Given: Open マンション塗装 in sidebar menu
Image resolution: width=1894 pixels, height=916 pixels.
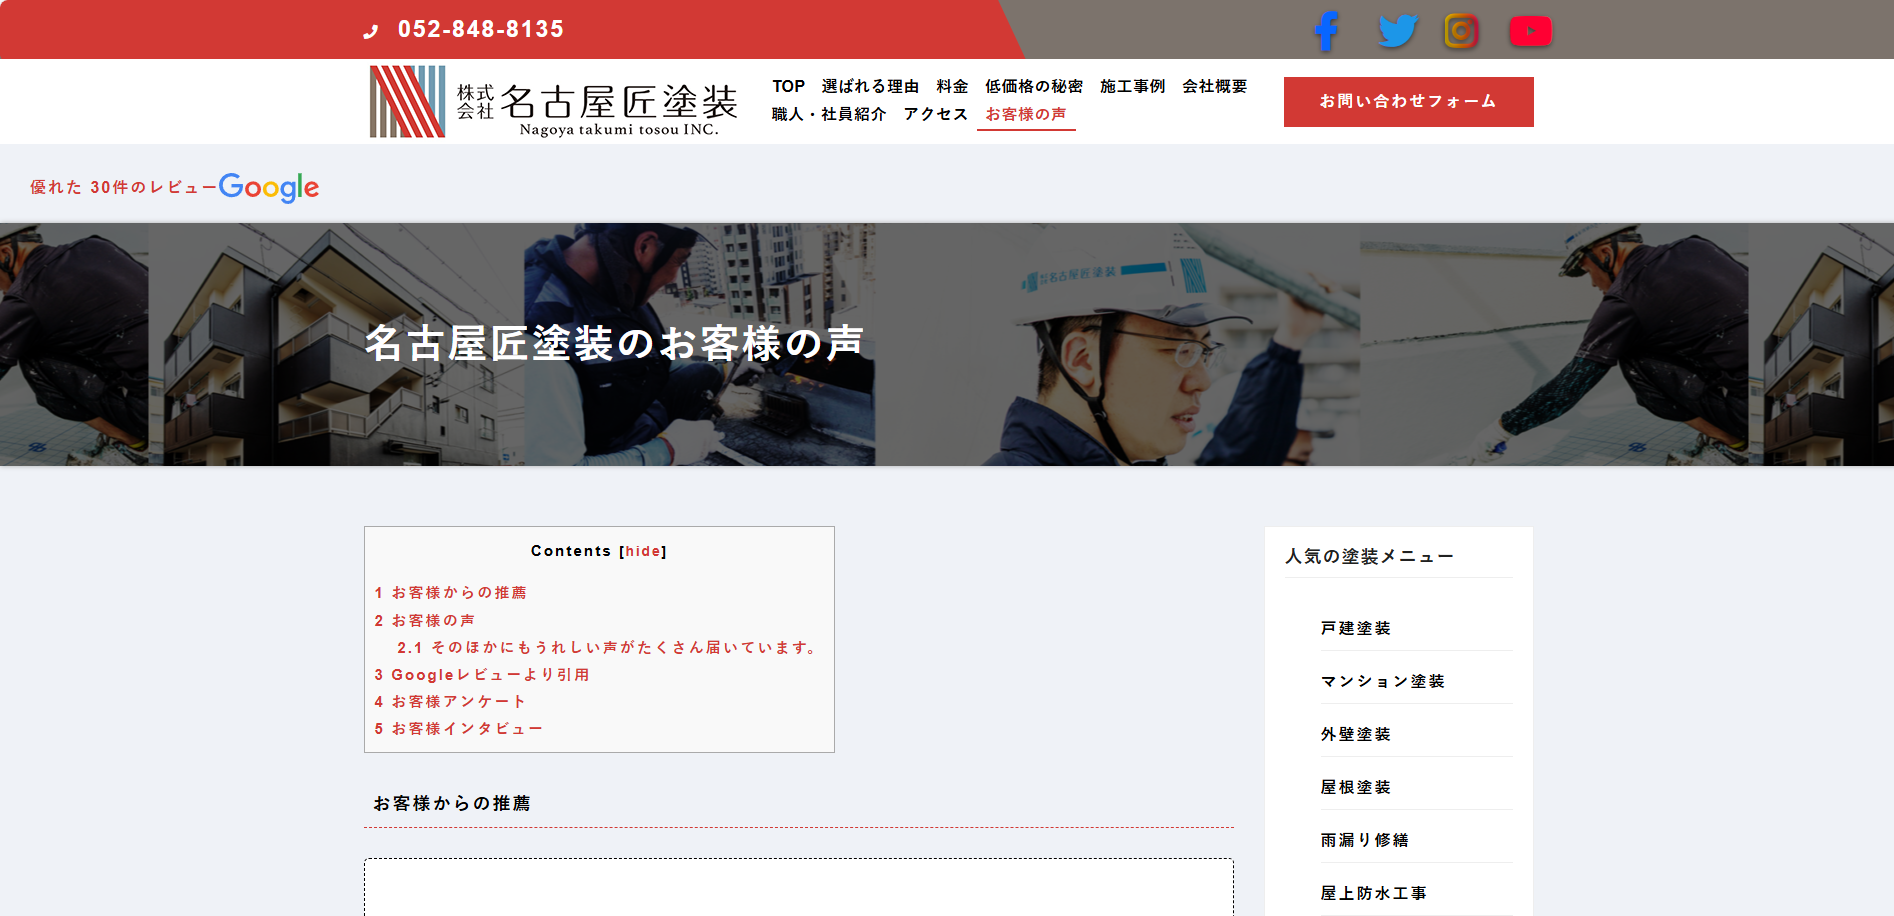Looking at the screenshot, I should coord(1383,681).
